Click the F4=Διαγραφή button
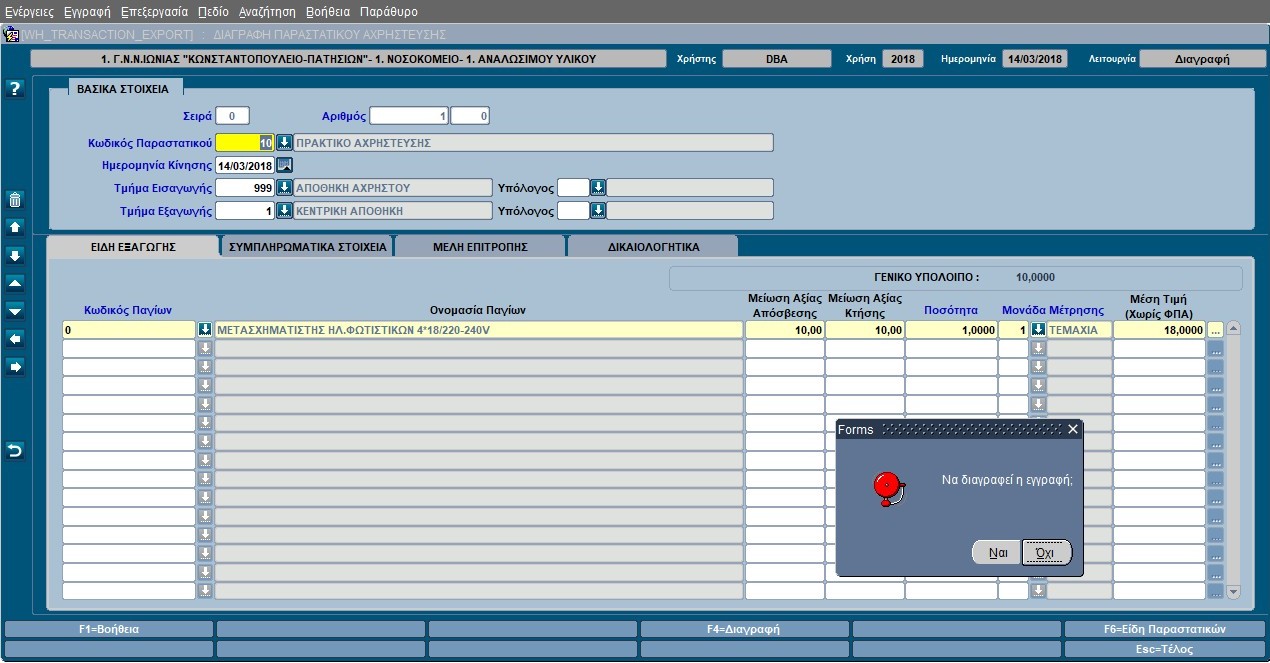 [744, 630]
